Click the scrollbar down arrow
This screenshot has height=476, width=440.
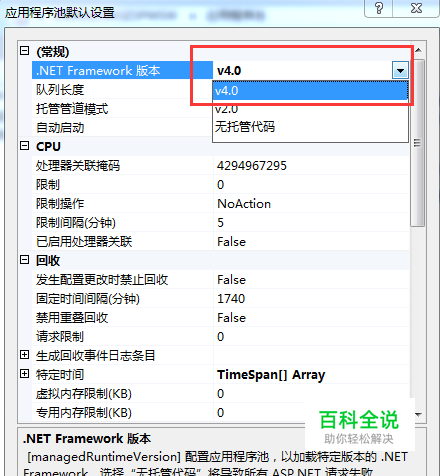click(418, 414)
